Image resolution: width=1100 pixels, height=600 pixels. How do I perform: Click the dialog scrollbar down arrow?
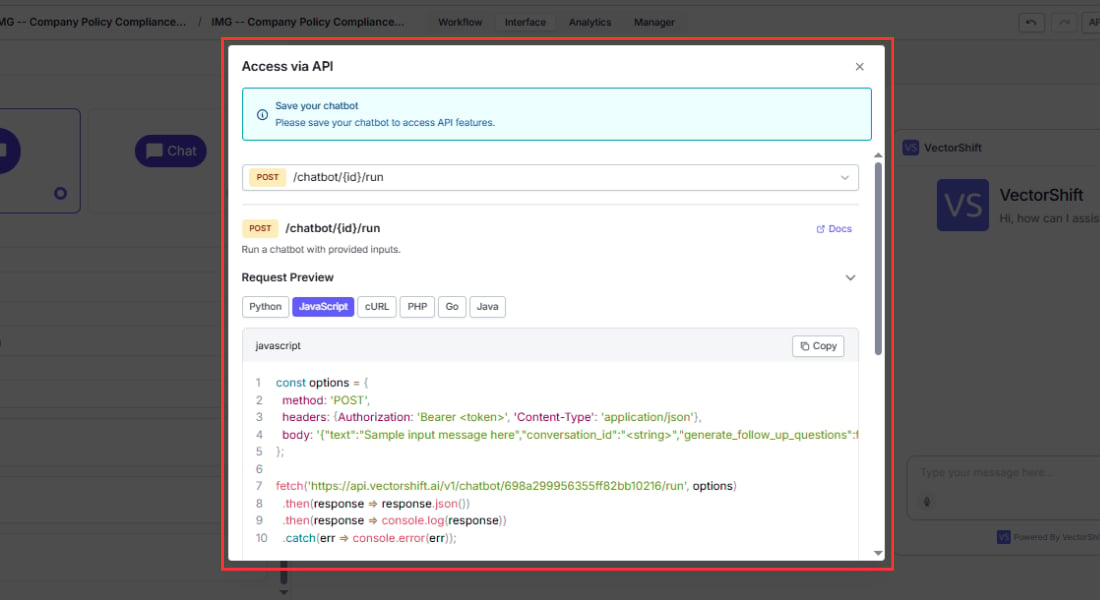coord(878,553)
